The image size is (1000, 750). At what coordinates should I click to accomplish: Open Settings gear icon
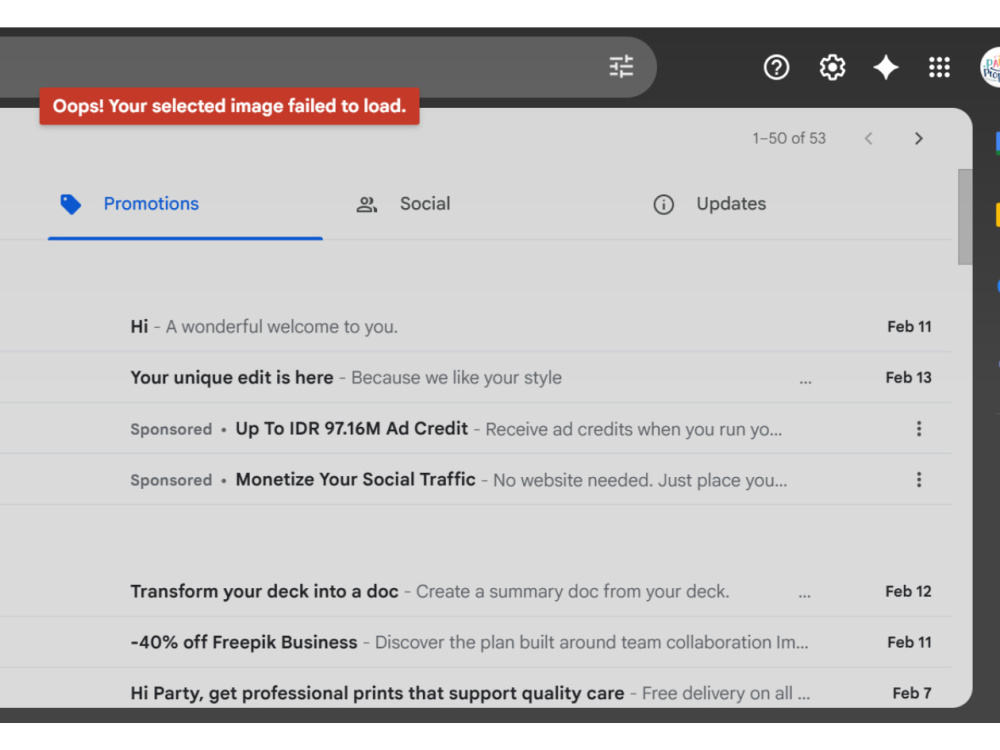pyautogui.click(x=832, y=67)
